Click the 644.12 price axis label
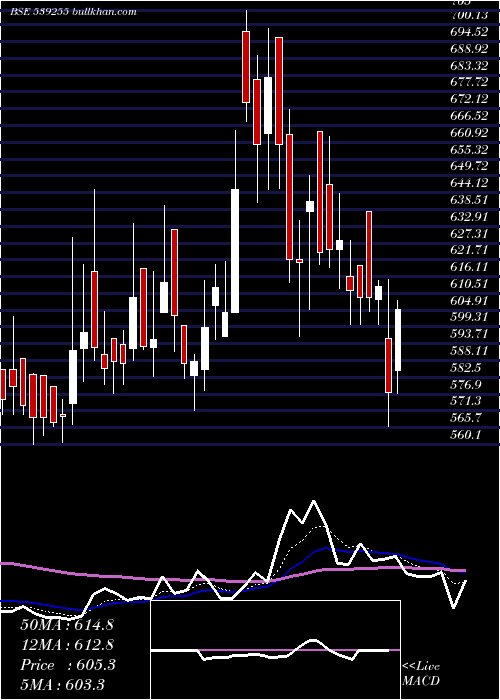 click(x=470, y=183)
